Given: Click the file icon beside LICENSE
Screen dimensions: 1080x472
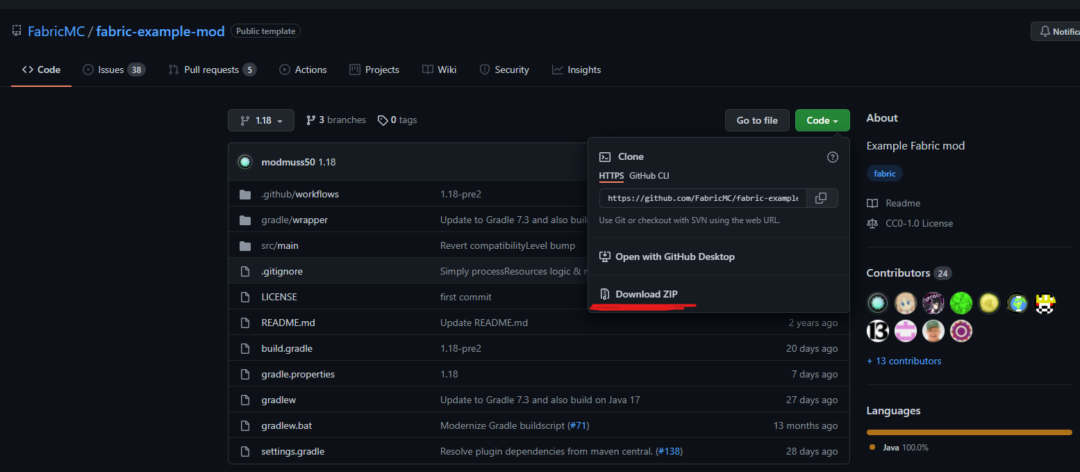Looking at the screenshot, I should tap(245, 297).
